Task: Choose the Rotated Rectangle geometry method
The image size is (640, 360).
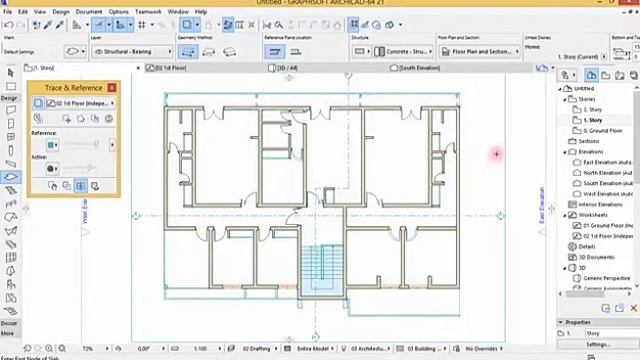Action: [x=229, y=52]
